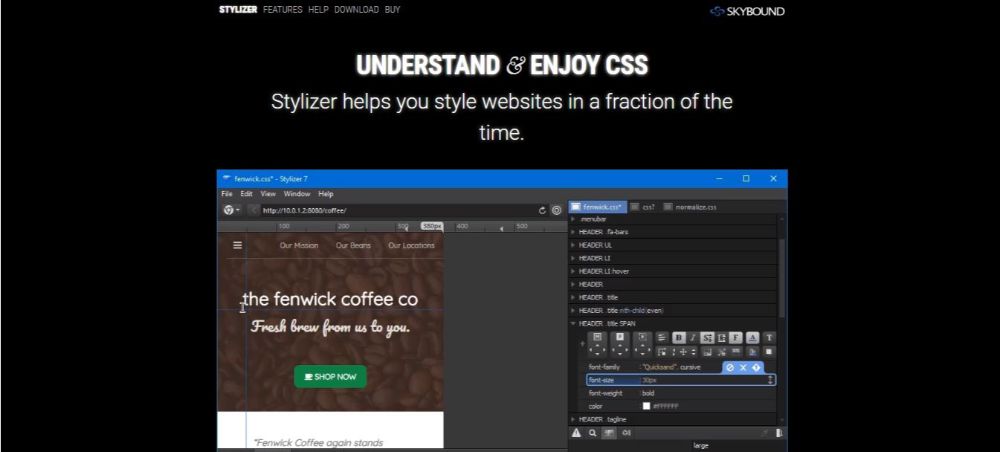
Task: Click the T text icon in style toolbar
Action: click(x=769, y=337)
